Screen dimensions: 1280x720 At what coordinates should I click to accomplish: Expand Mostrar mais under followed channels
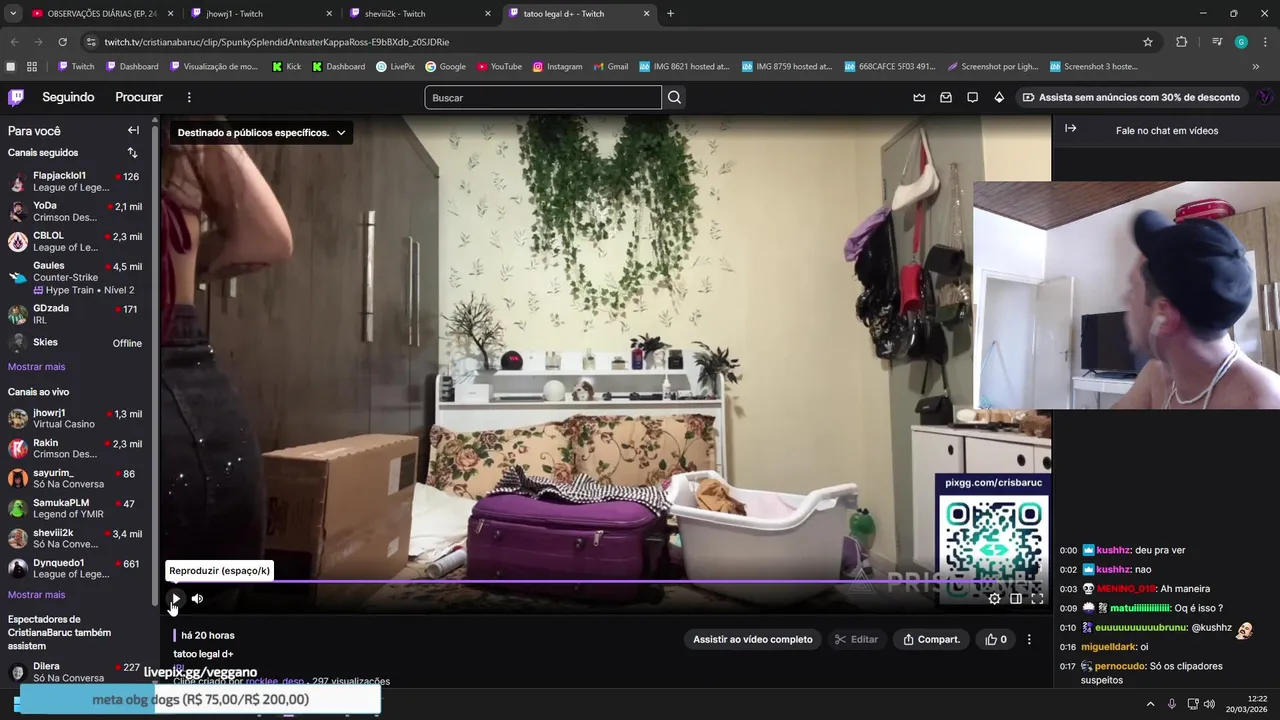click(36, 367)
